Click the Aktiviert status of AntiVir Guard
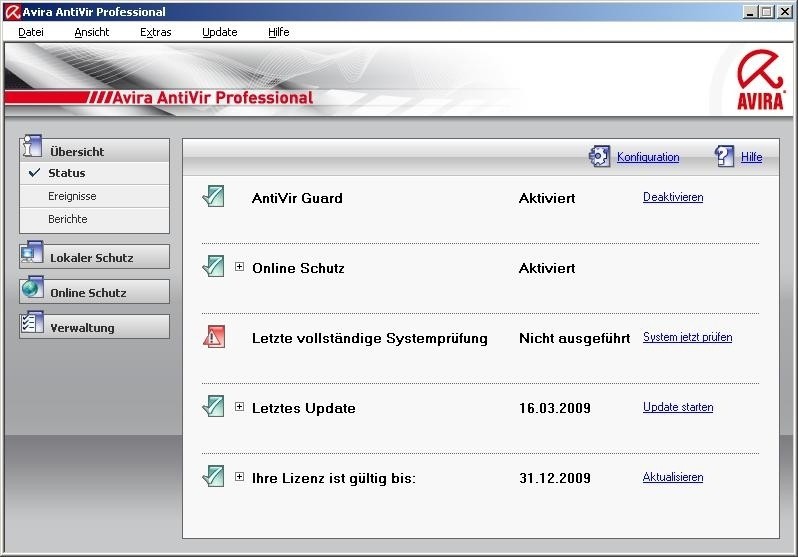Screen dimensions: 798x557 tap(547, 198)
